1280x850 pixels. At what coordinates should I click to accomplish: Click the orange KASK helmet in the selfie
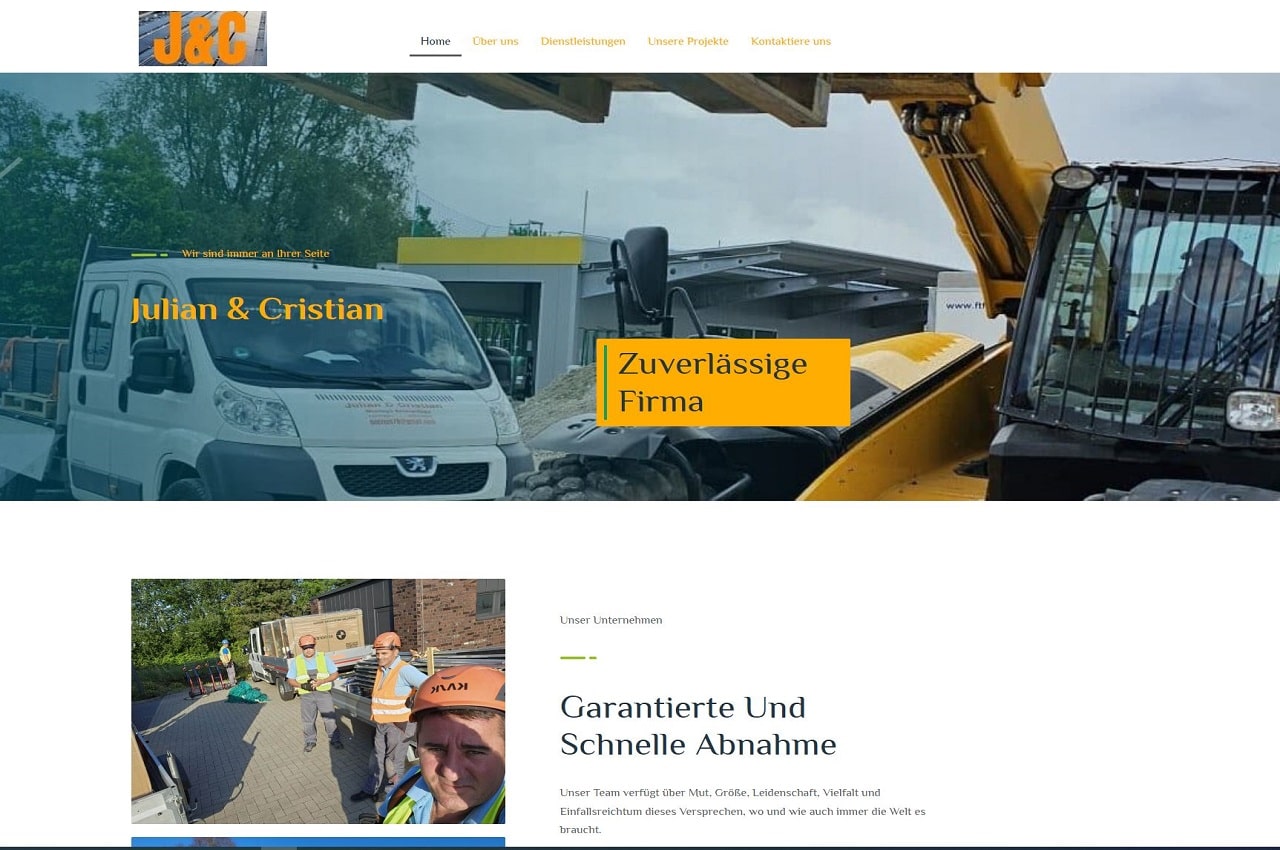coord(458,689)
